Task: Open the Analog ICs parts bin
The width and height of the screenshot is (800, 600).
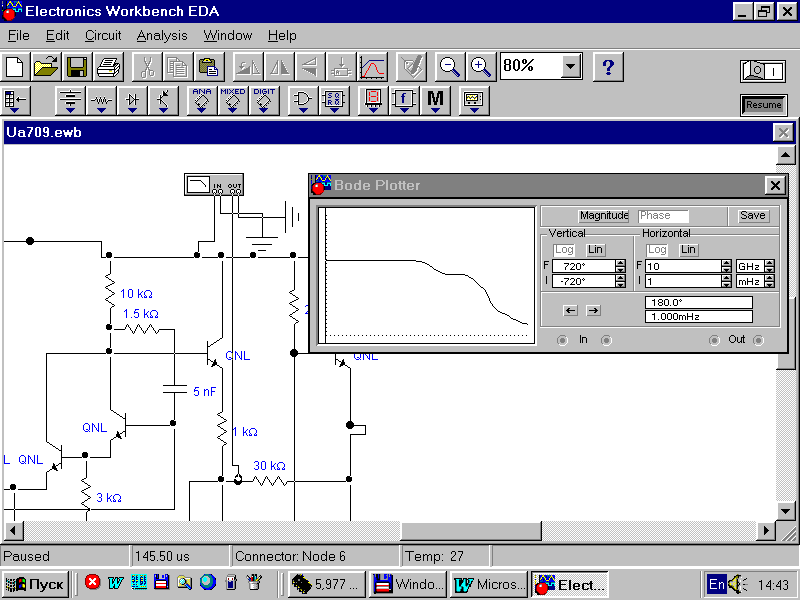Action: [202, 101]
